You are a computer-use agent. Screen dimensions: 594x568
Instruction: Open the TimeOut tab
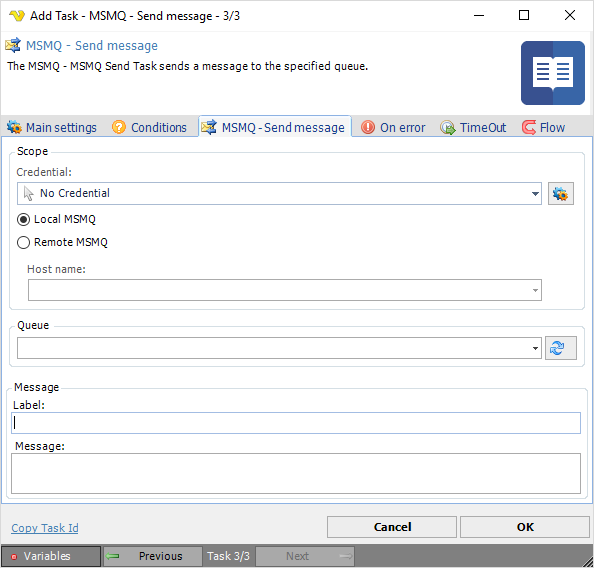pyautogui.click(x=473, y=127)
